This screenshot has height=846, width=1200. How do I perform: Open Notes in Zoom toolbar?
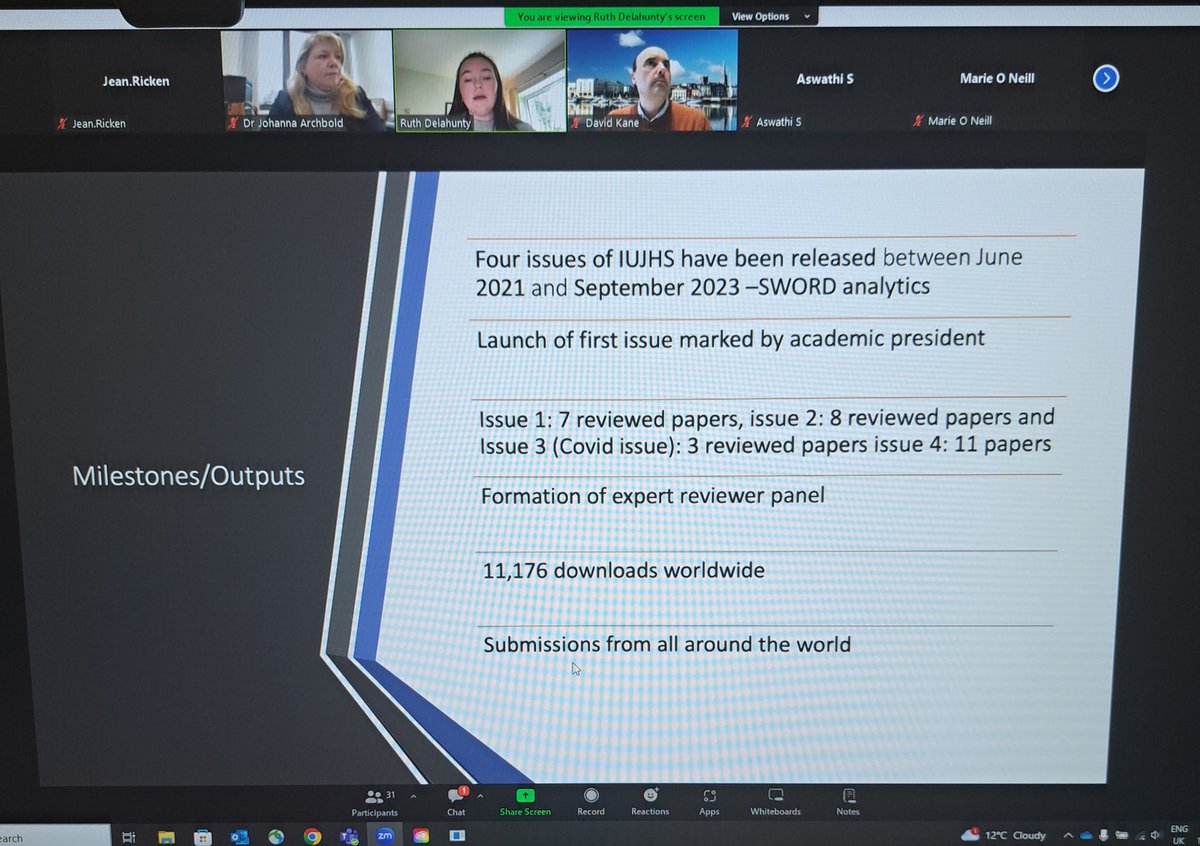(x=848, y=801)
